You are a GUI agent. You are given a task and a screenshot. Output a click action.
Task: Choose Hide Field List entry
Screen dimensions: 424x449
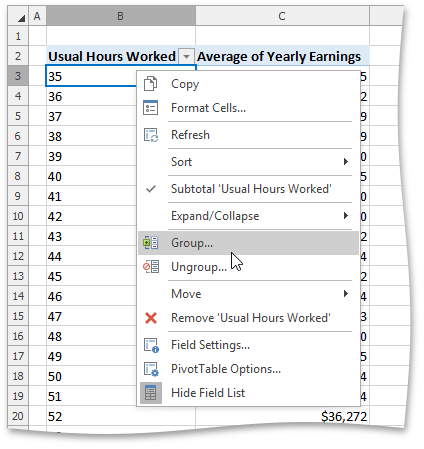click(x=248, y=393)
